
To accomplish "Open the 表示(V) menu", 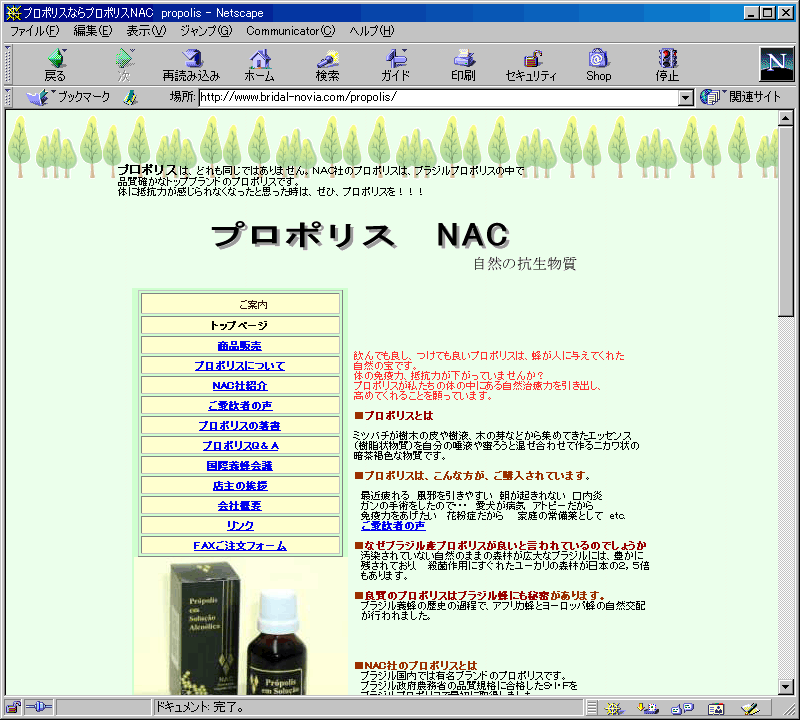I will click(146, 31).
